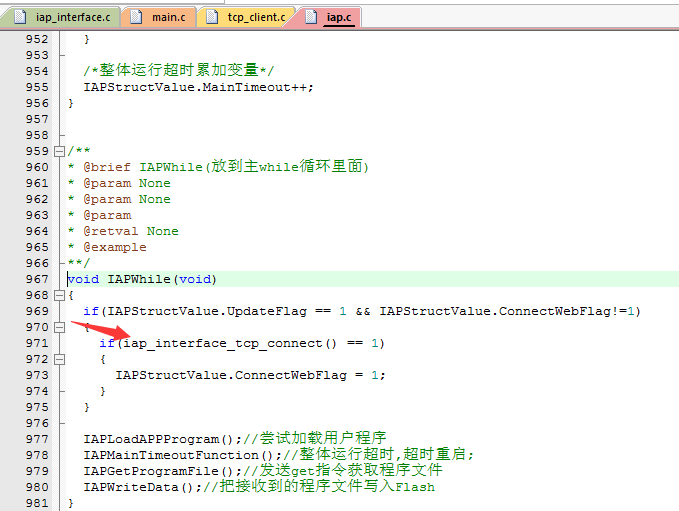Image resolution: width=679 pixels, height=511 pixels.
Task: Click the 发送get指令获取程序文件 comment
Action: point(343,470)
